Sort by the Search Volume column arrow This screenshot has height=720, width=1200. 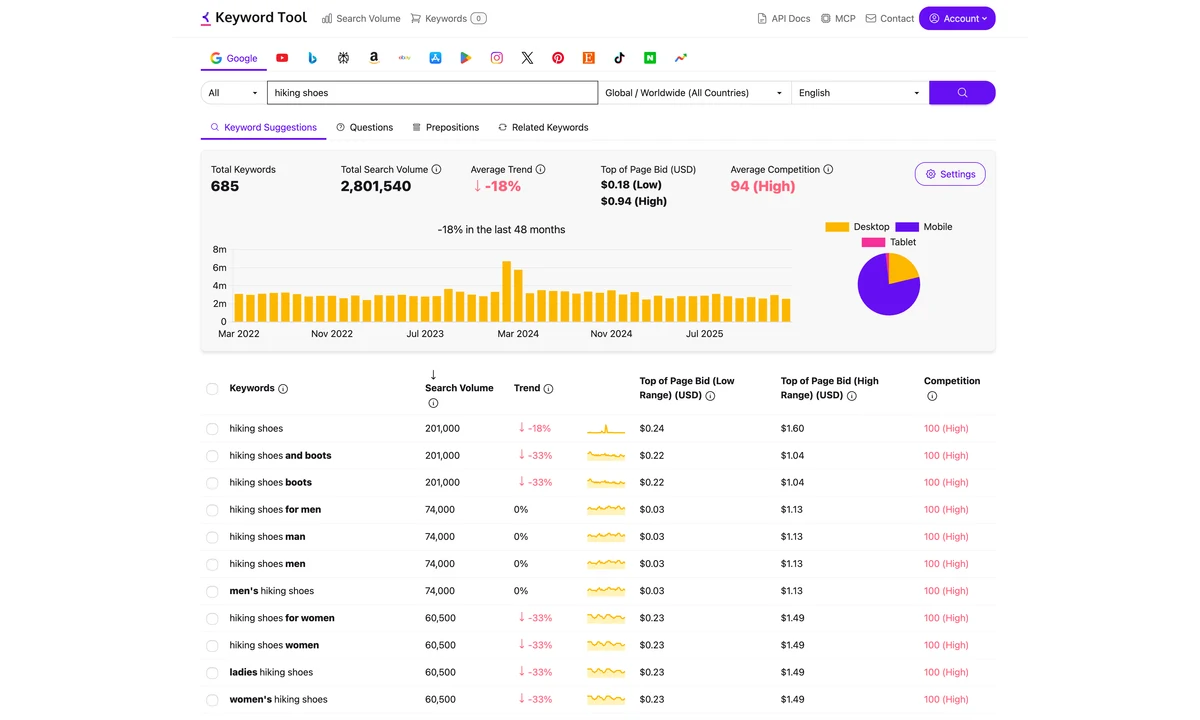click(433, 375)
